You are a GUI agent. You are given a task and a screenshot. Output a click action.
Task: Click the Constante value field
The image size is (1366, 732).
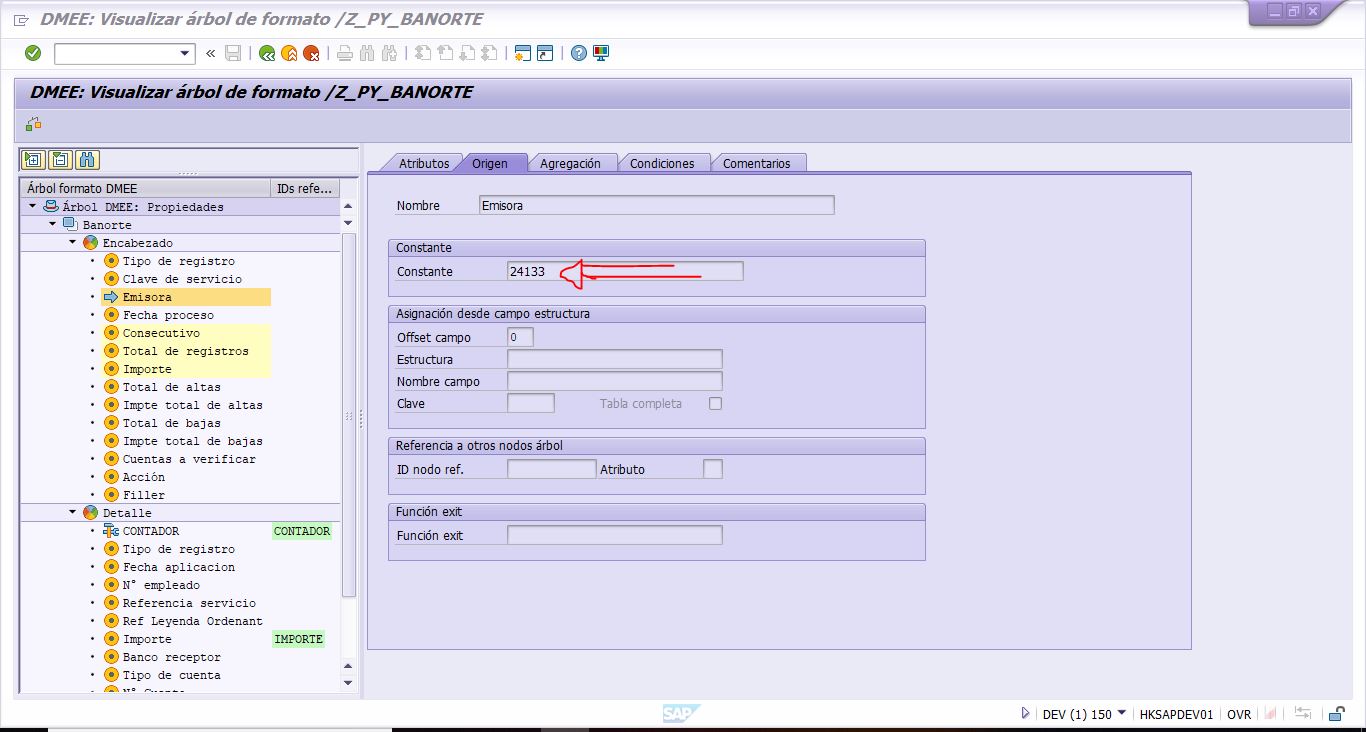[625, 271]
